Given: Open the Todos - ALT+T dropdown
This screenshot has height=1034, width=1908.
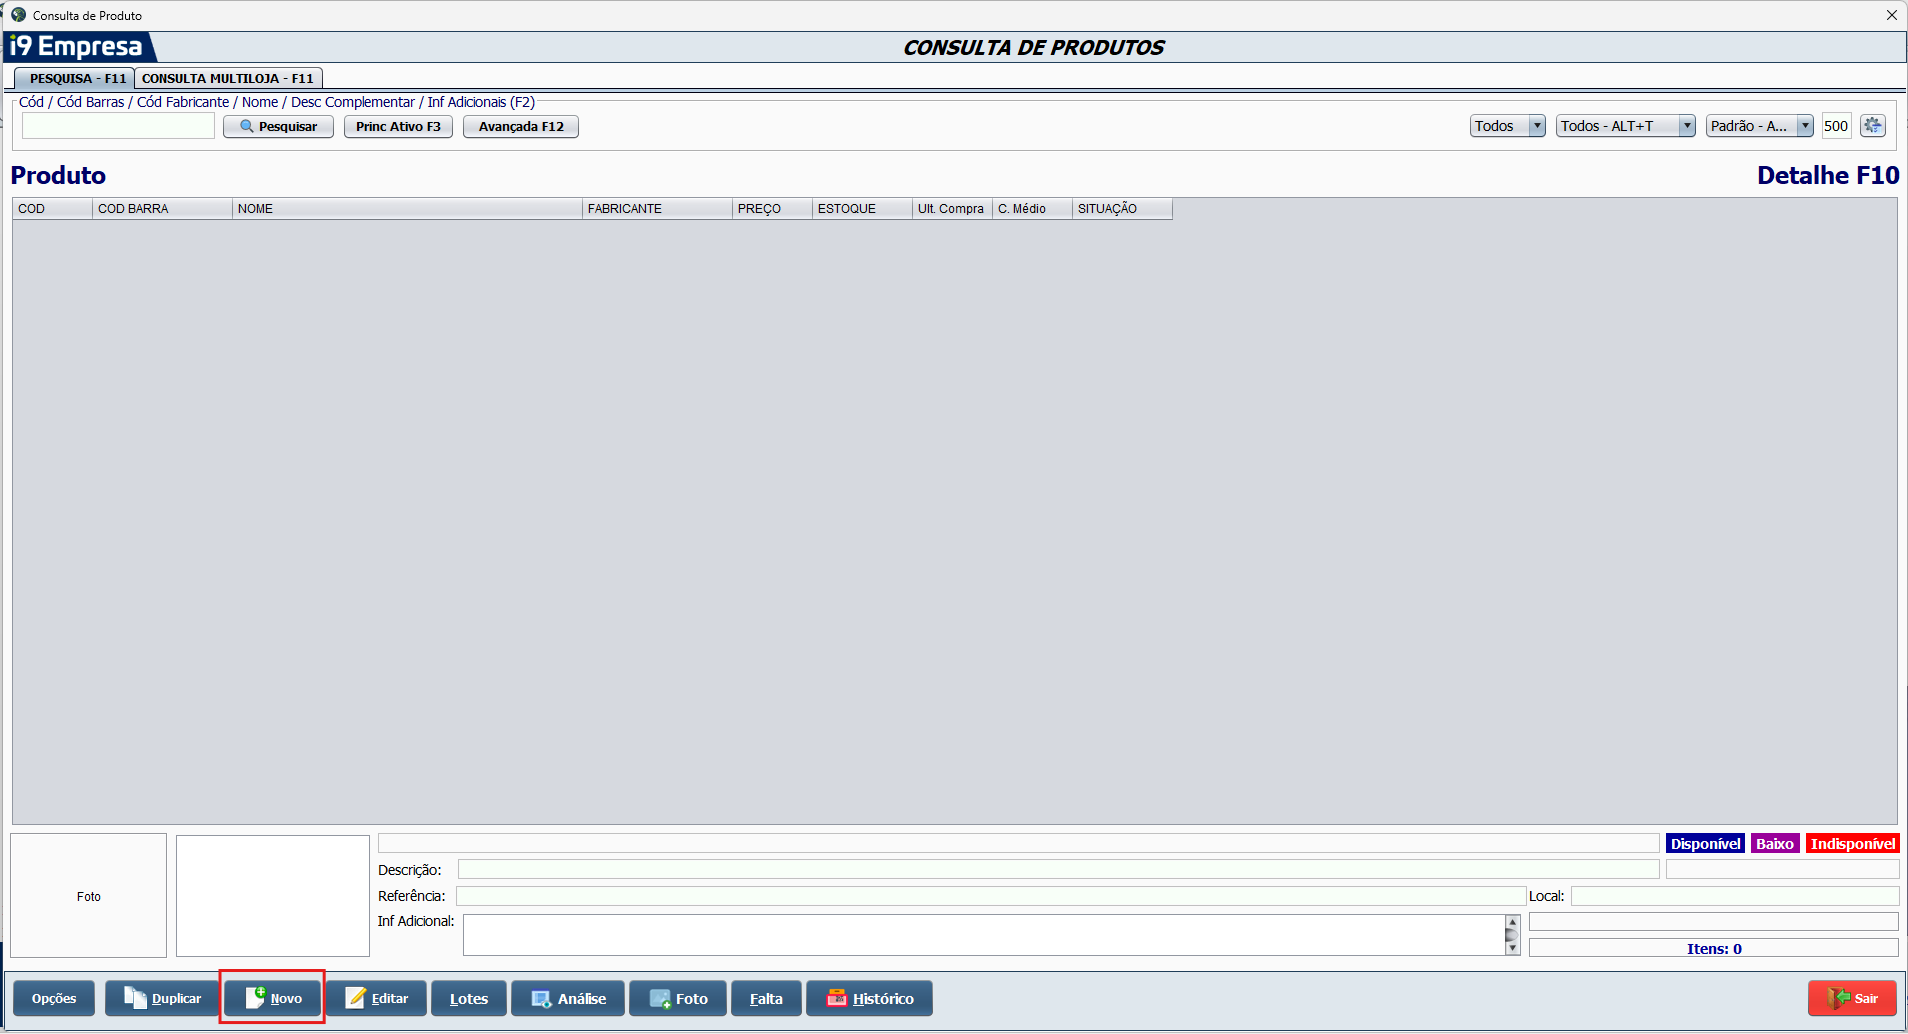Looking at the screenshot, I should click(1687, 126).
